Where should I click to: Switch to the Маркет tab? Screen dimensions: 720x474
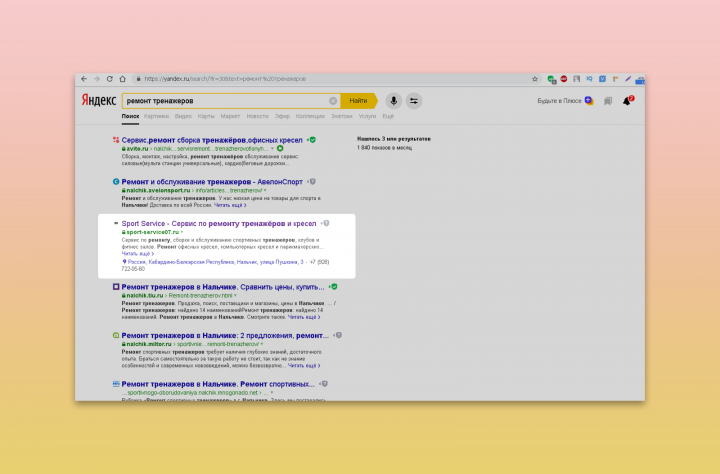click(231, 116)
